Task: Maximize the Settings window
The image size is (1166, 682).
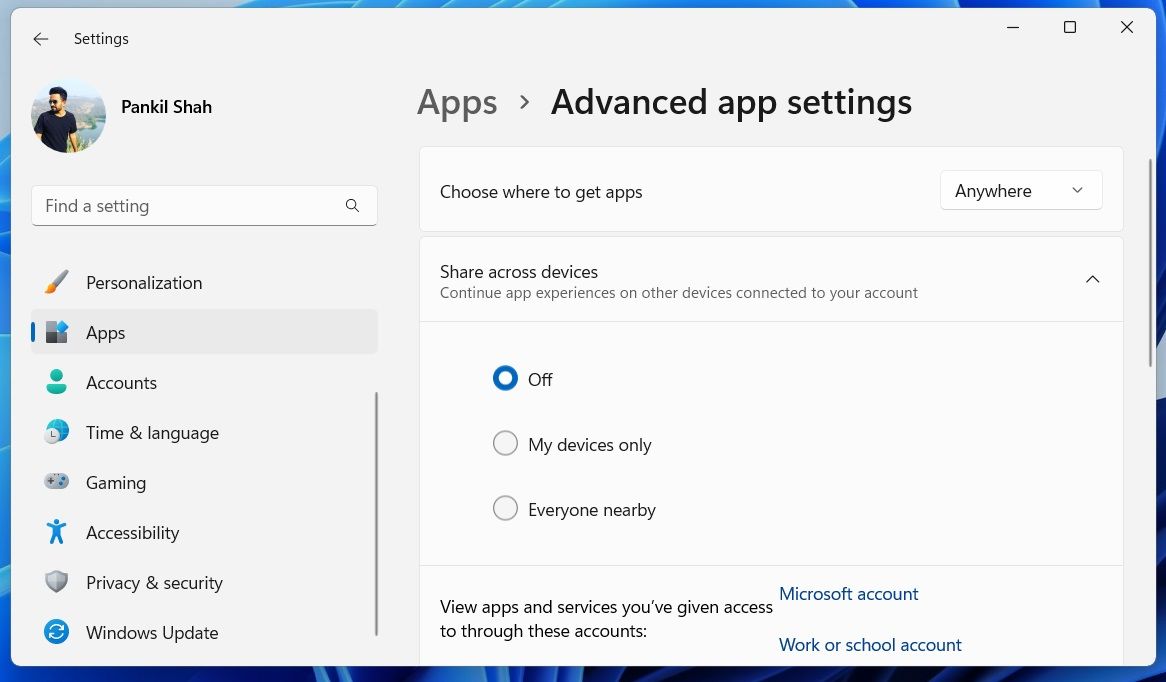Action: [1070, 28]
